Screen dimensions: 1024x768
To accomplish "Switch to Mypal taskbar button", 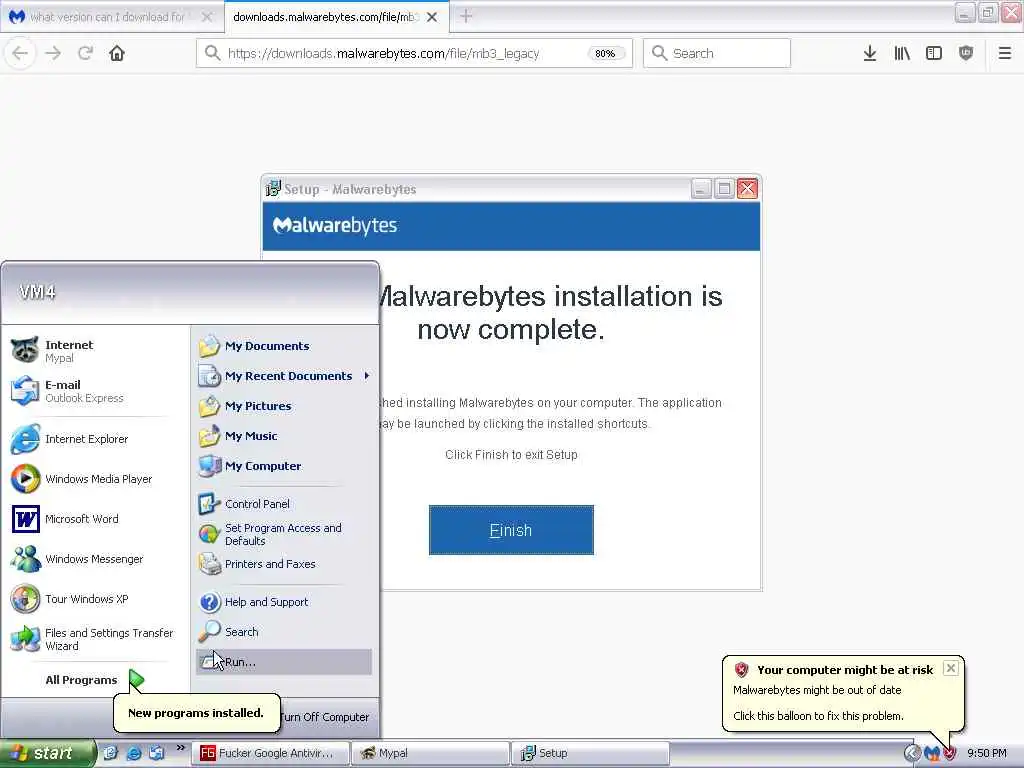I will [x=430, y=753].
